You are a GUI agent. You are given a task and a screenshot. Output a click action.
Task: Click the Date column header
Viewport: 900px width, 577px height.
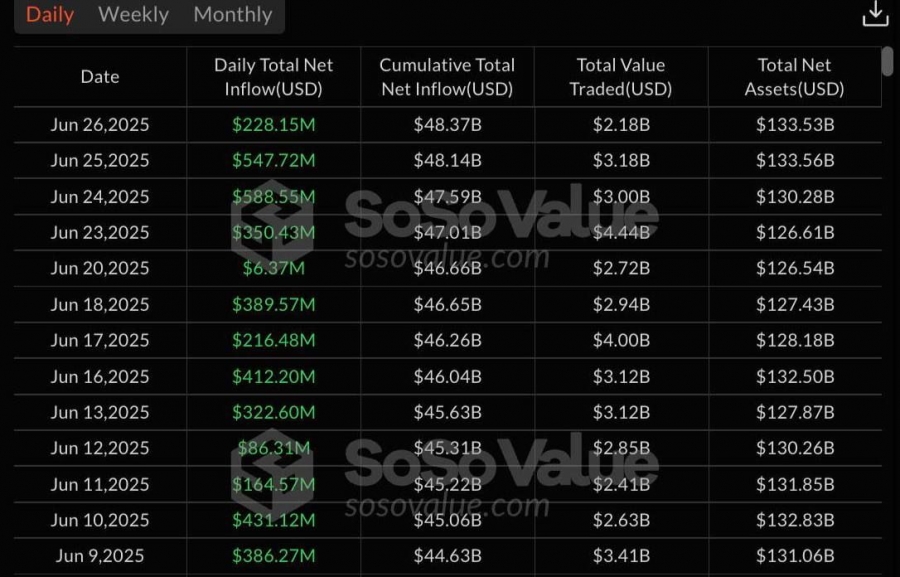point(100,76)
